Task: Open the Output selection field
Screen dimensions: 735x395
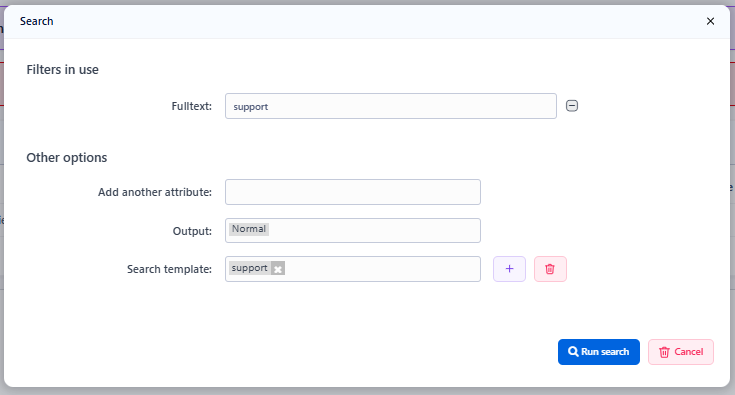Action: (x=353, y=231)
